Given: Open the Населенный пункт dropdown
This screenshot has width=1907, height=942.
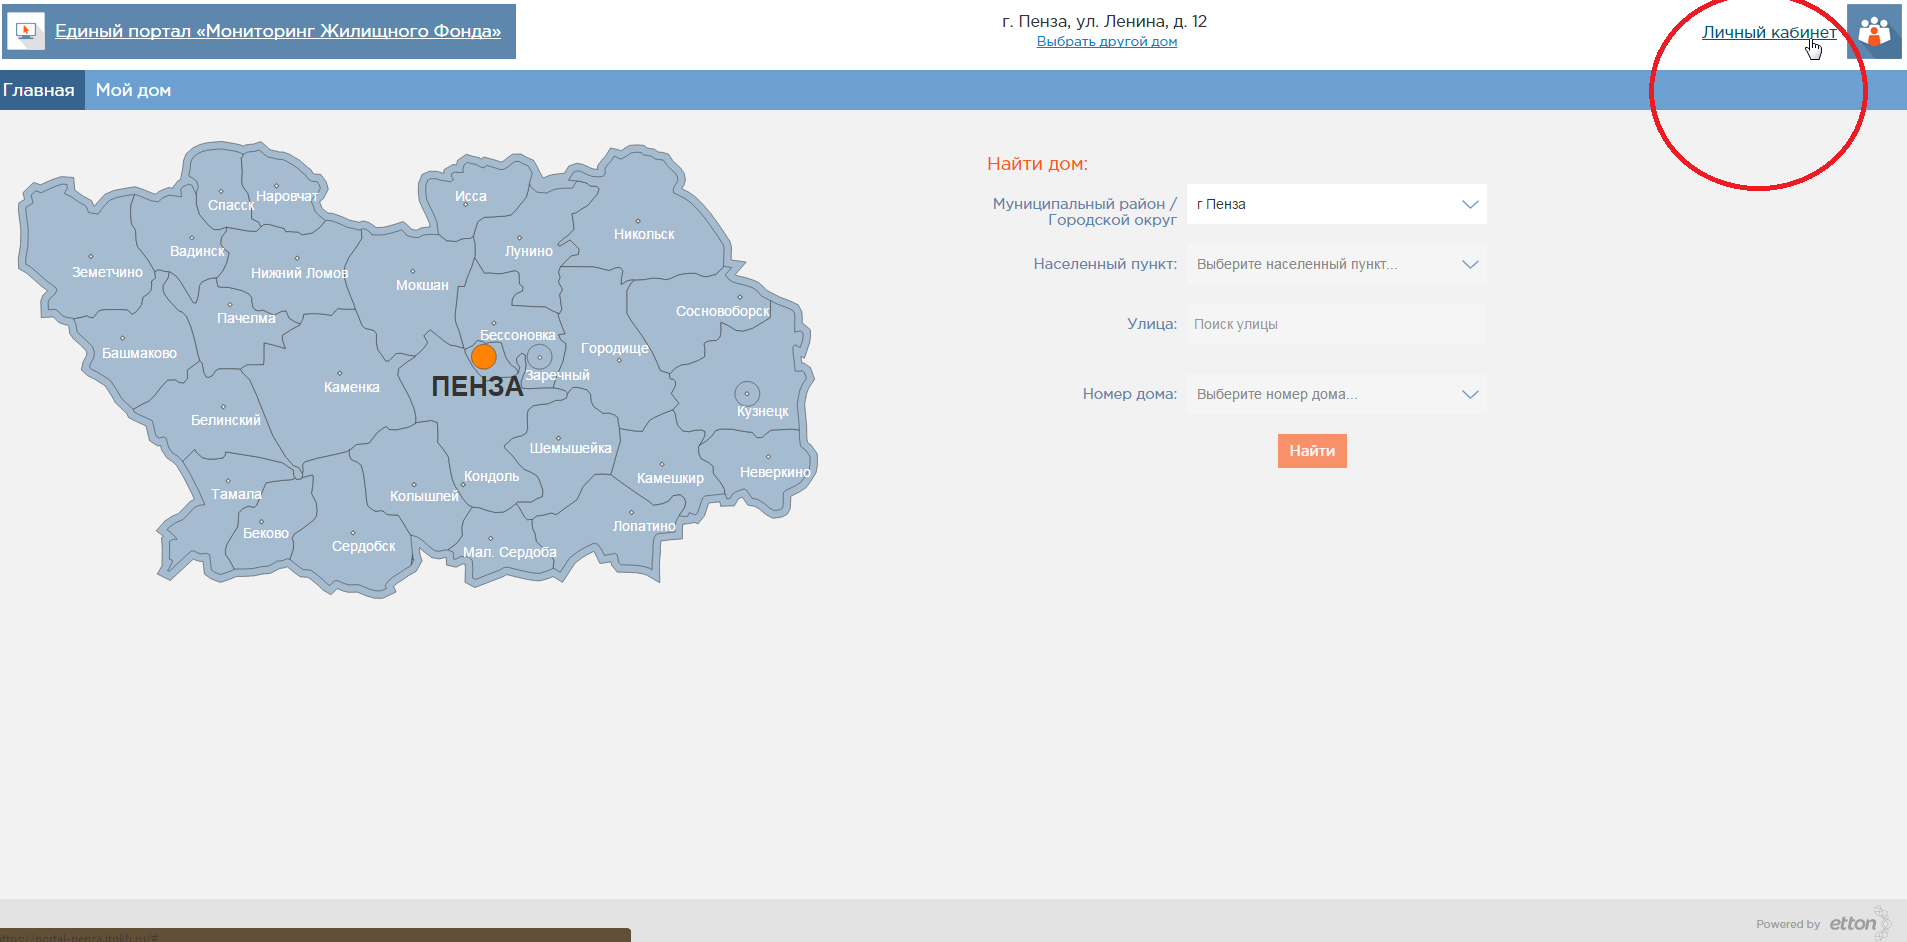Looking at the screenshot, I should 1336,264.
